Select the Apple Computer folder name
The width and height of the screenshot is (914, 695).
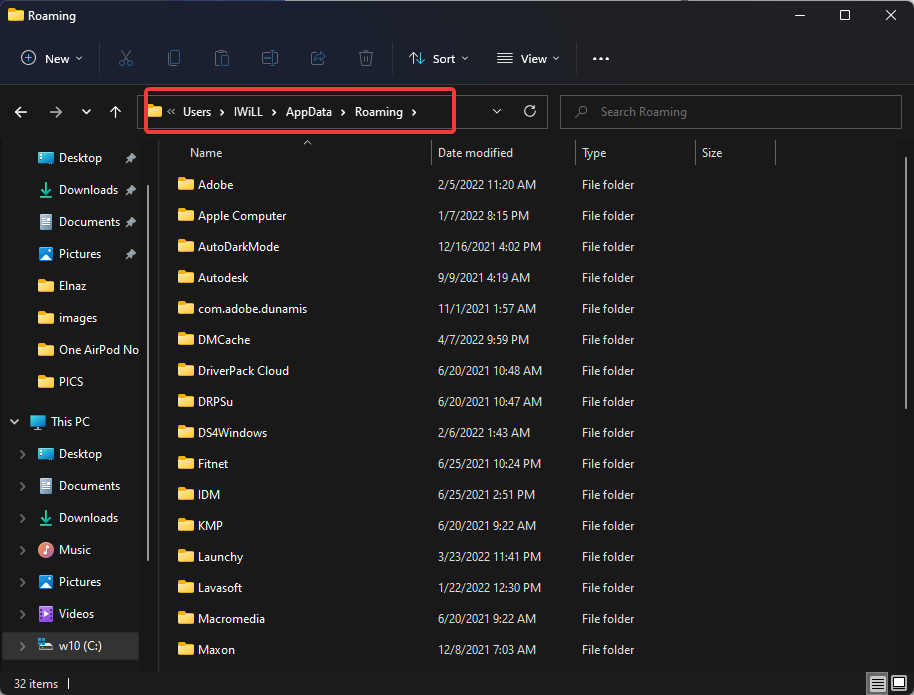[x=242, y=216]
